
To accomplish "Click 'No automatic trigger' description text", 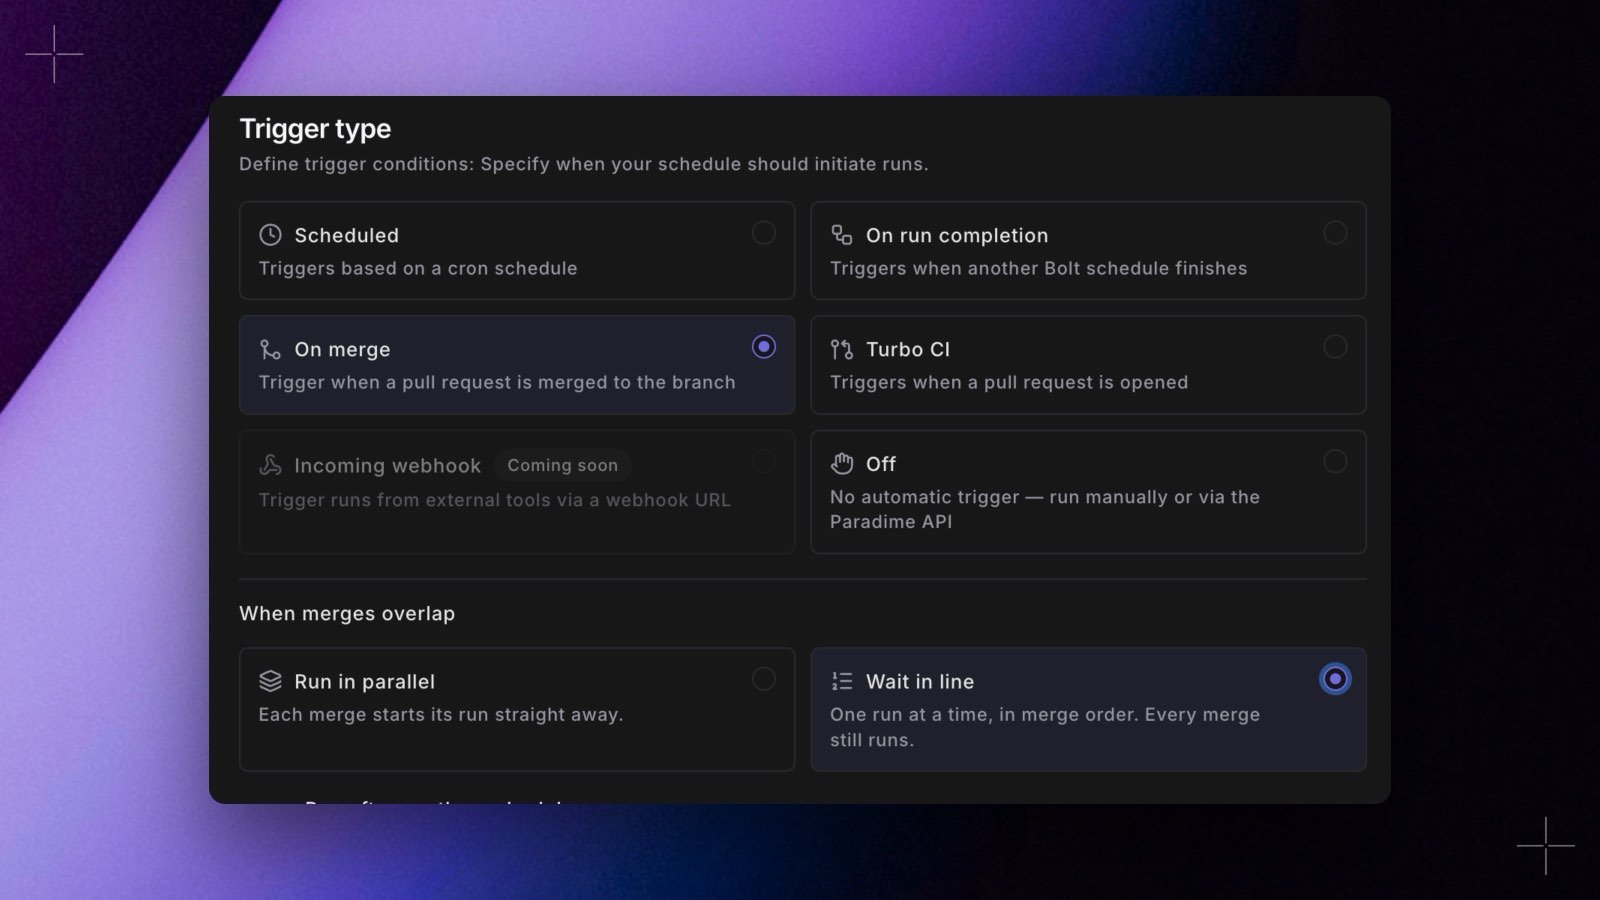I will (x=1045, y=509).
